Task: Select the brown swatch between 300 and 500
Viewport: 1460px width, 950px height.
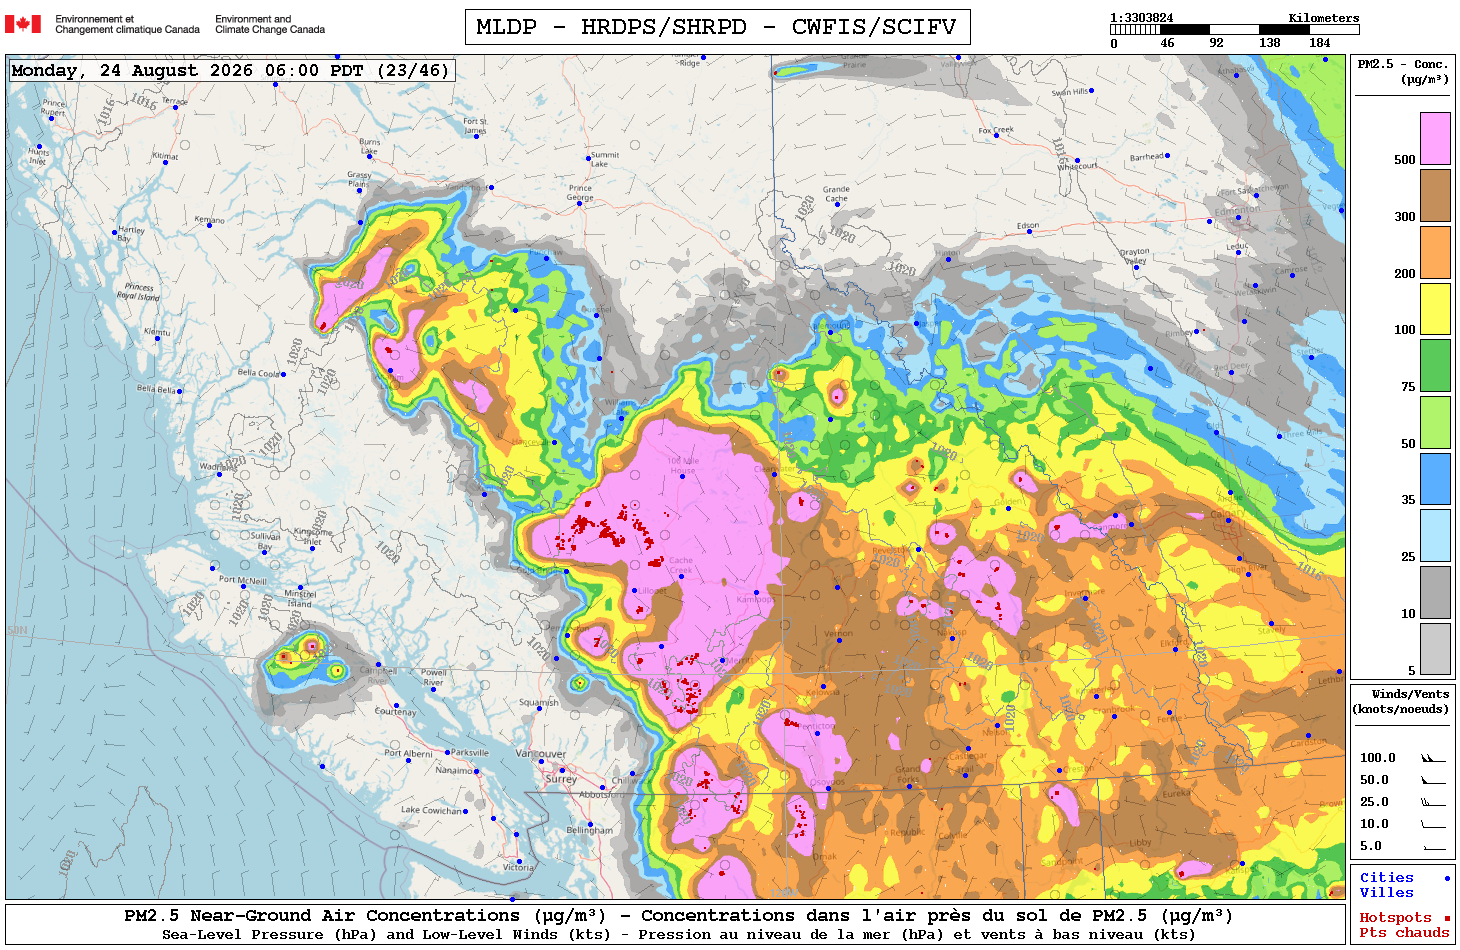Action: (1435, 195)
